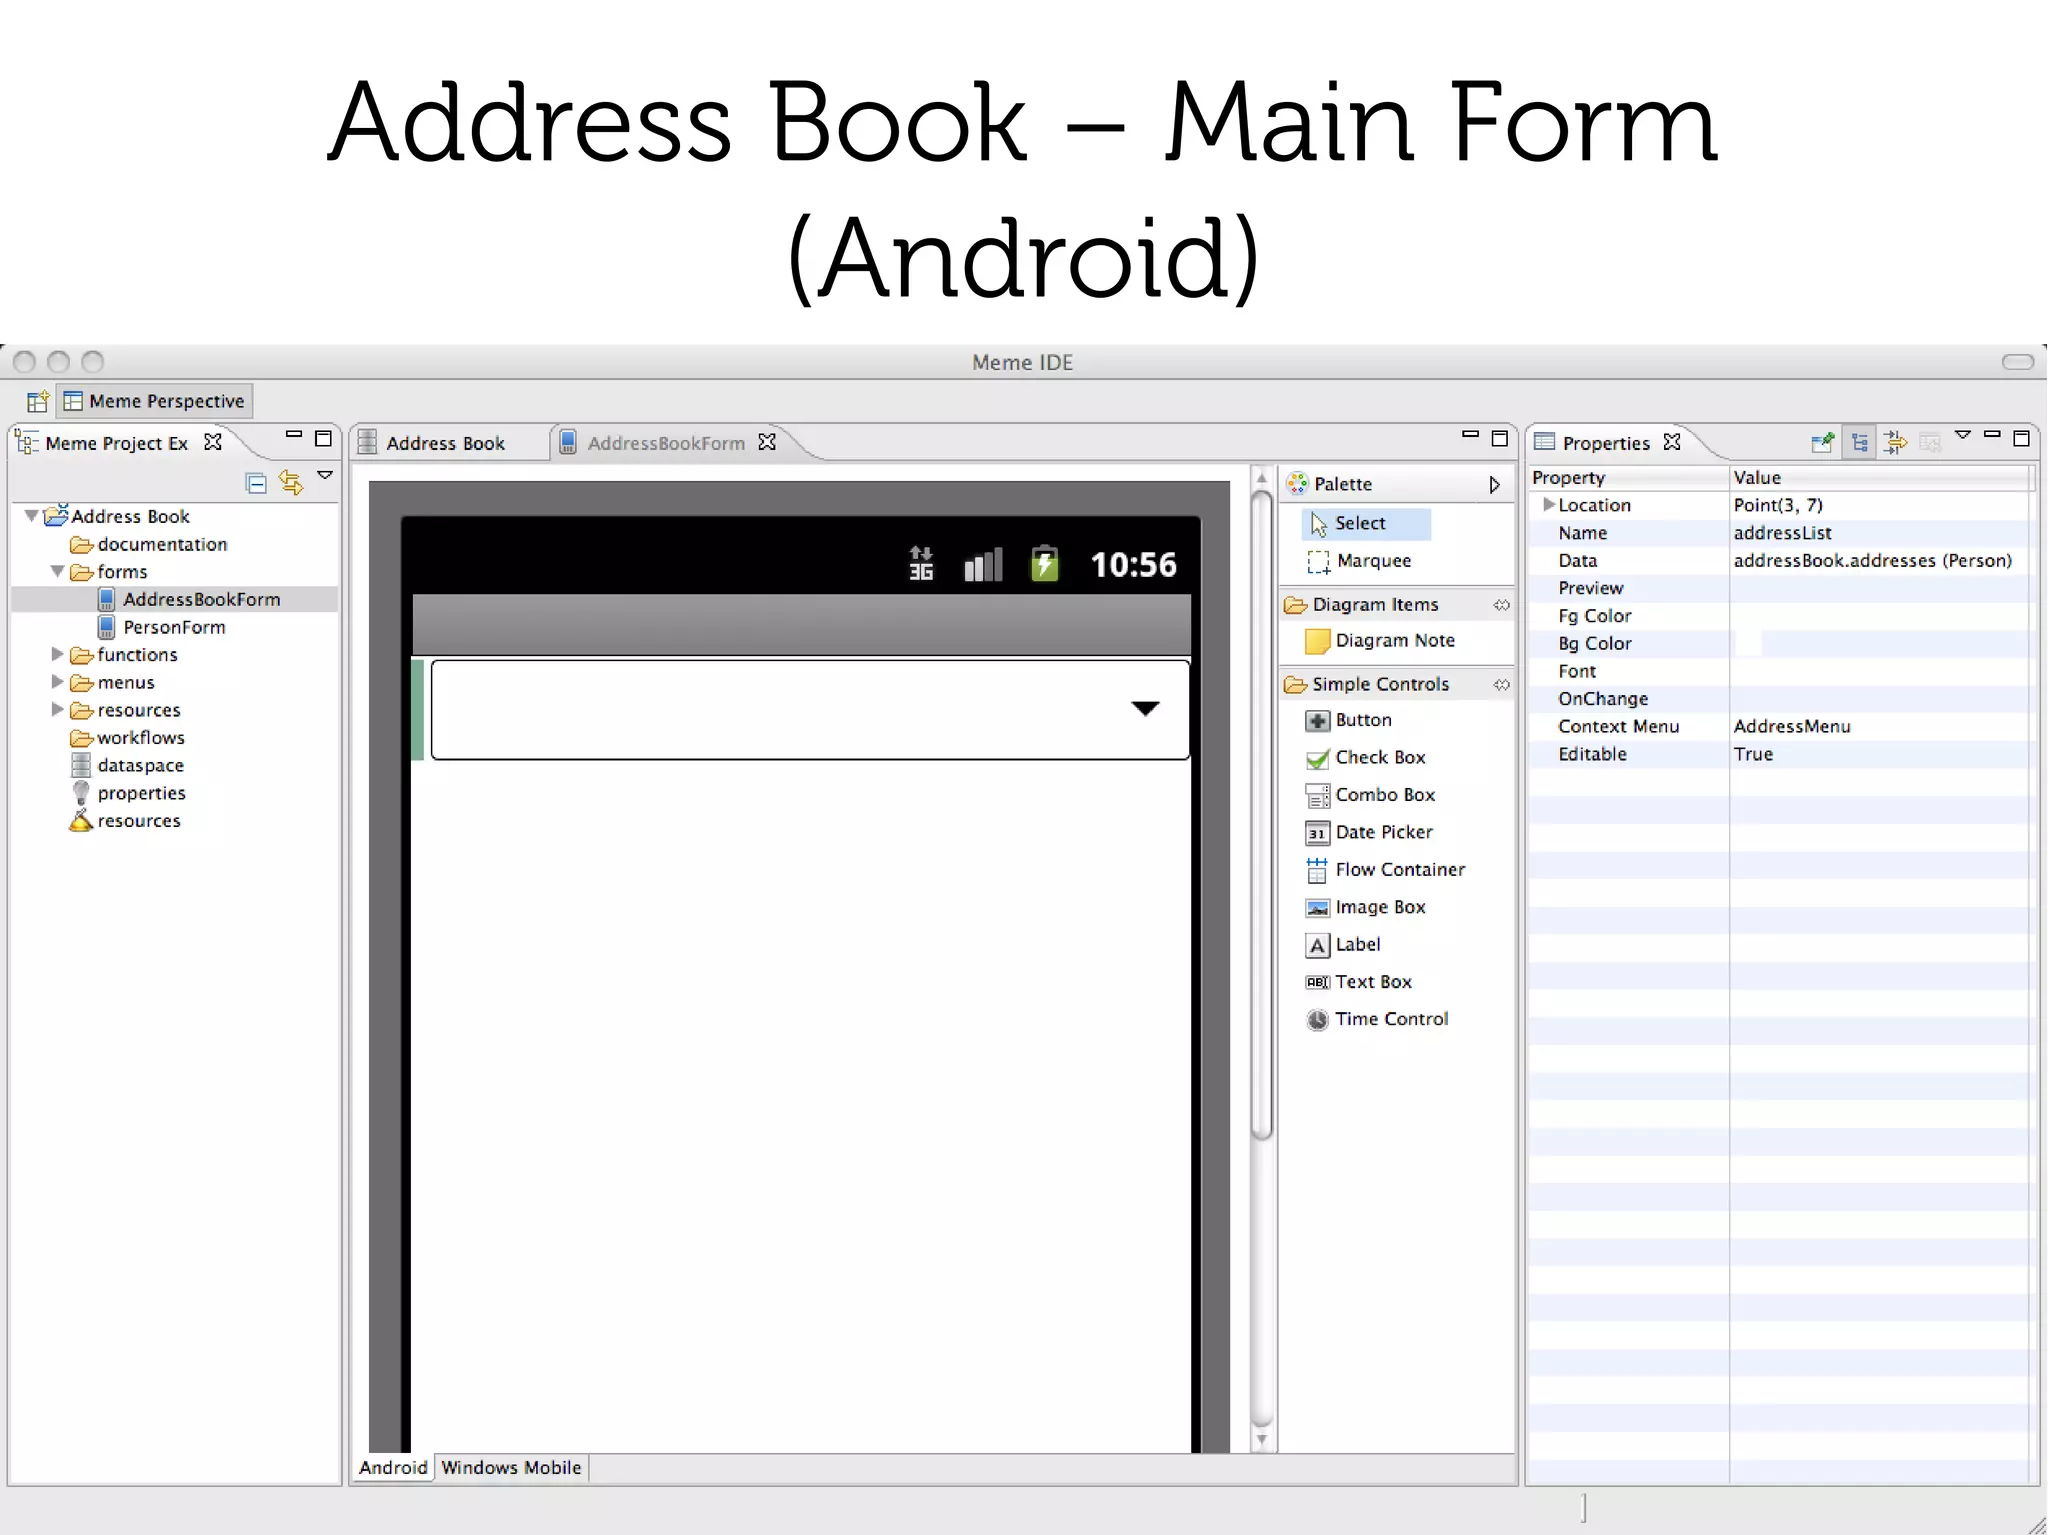Collapse the forms folder
The image size is (2048, 1535).
pos(58,571)
